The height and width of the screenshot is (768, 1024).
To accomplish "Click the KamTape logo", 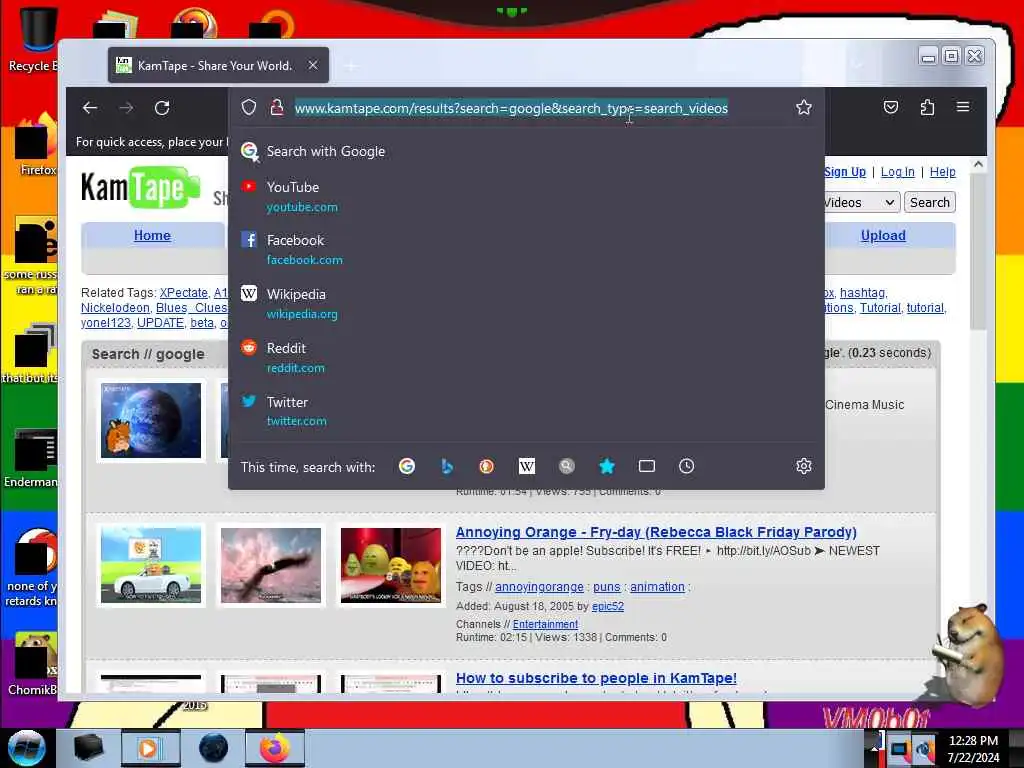I will (x=140, y=188).
